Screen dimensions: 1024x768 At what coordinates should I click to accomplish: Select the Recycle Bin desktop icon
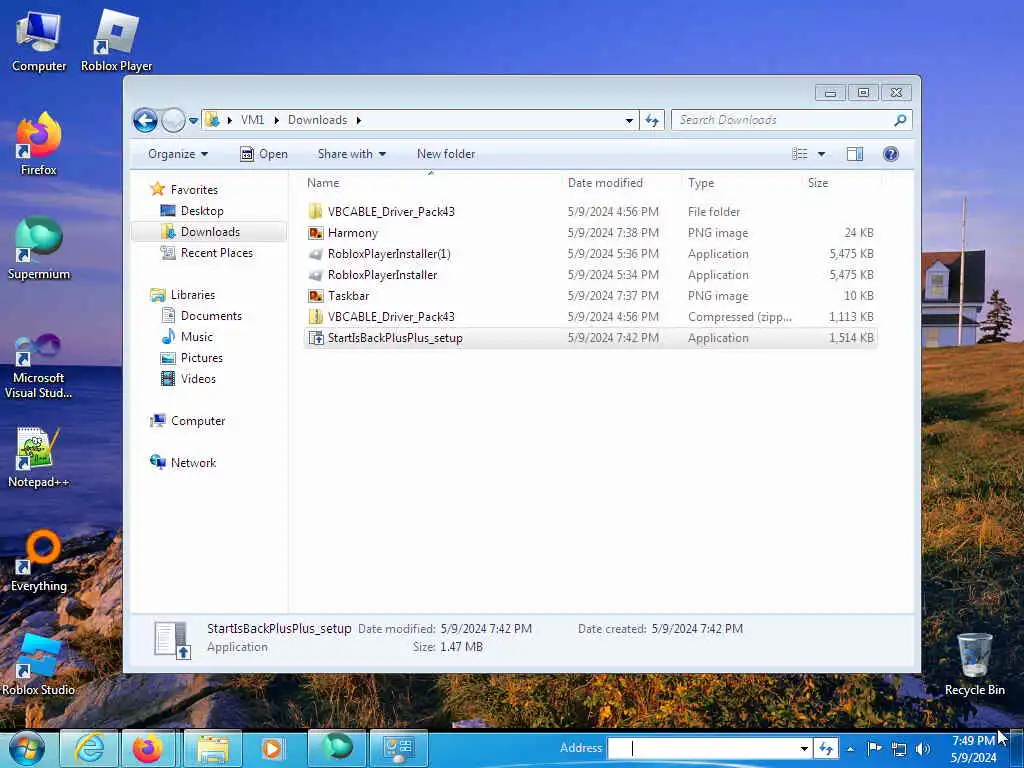tap(974, 665)
